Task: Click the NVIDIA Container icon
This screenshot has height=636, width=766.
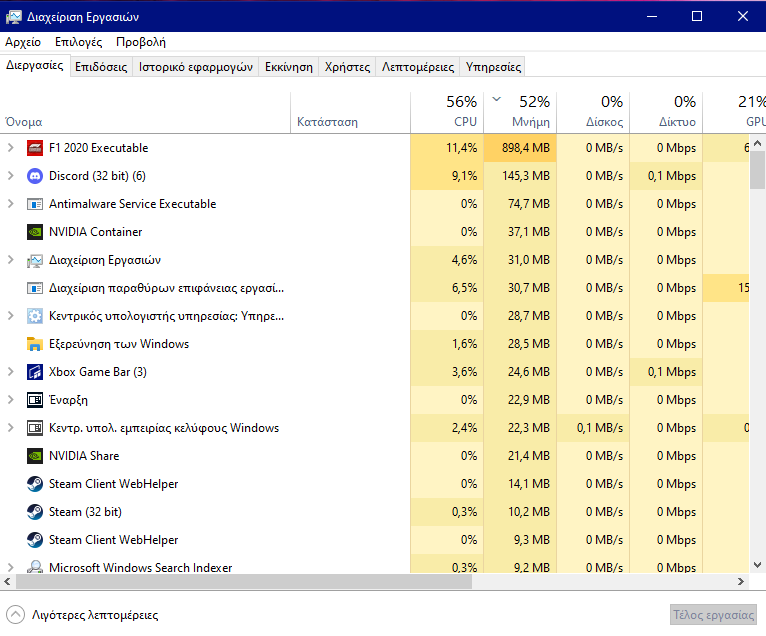Action: pos(34,232)
